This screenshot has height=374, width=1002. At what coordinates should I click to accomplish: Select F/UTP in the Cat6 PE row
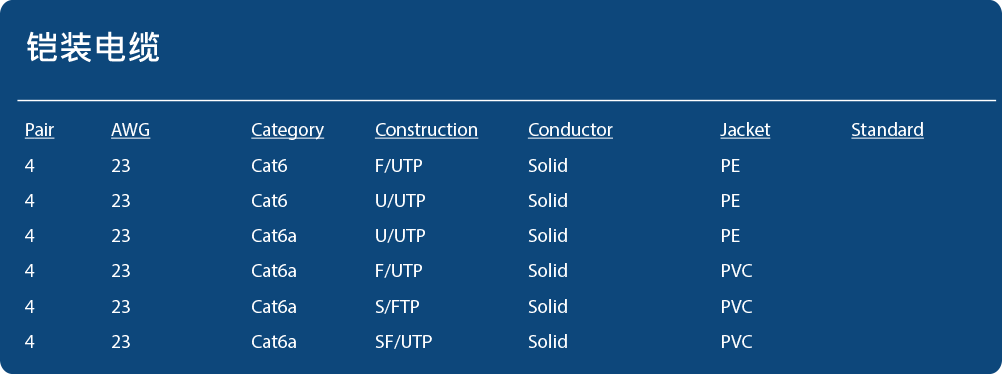pyautogui.click(x=399, y=166)
